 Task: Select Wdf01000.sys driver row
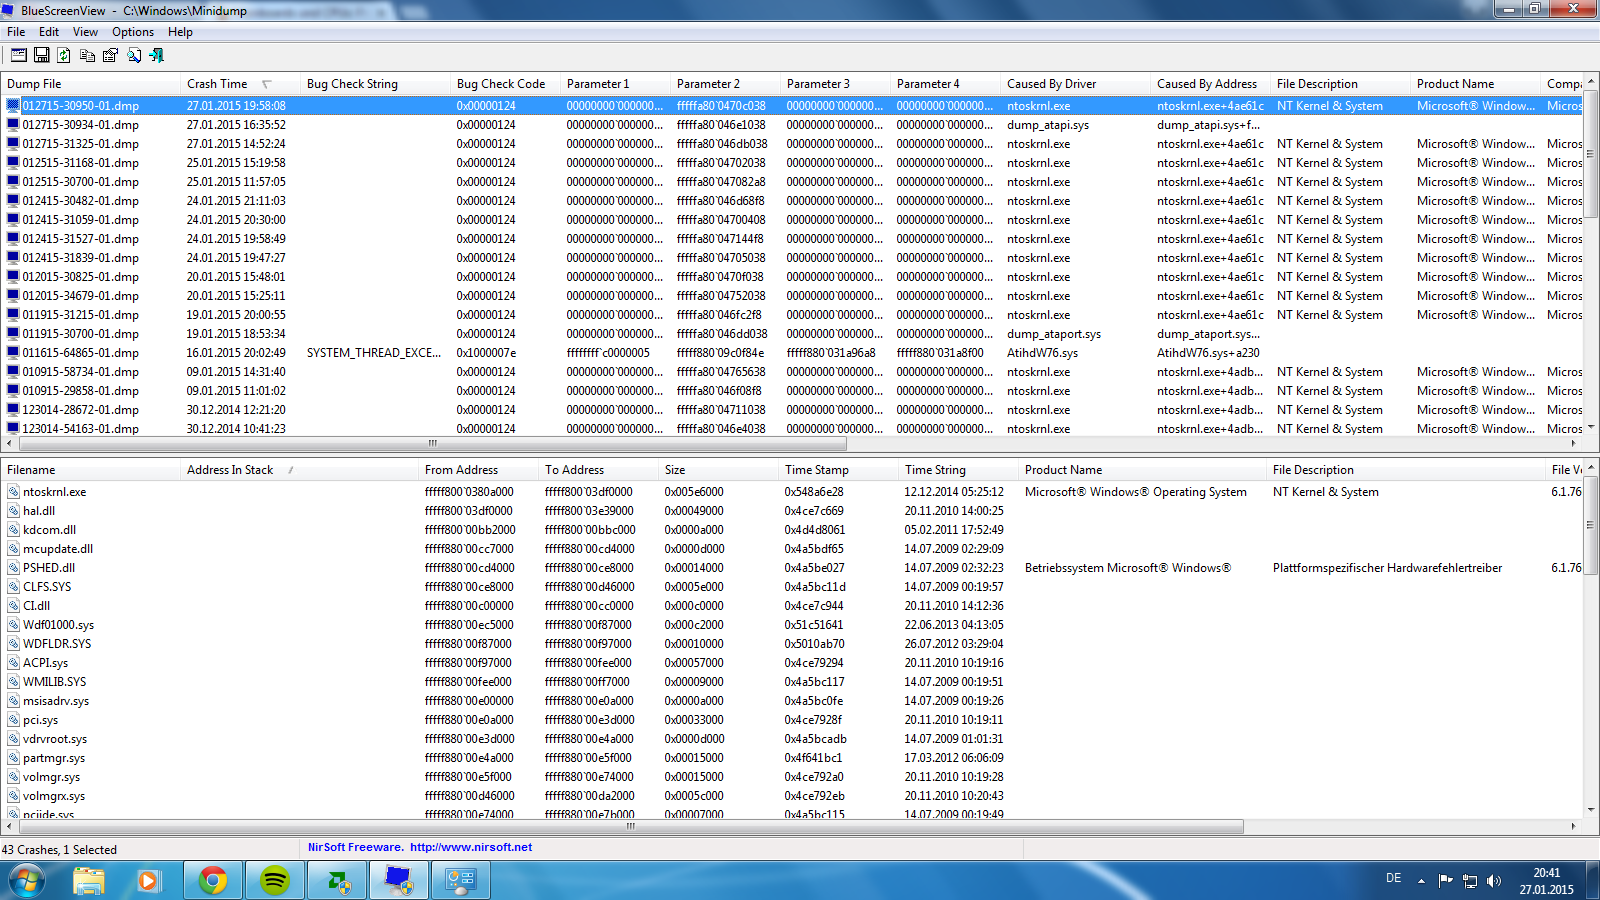point(791,625)
